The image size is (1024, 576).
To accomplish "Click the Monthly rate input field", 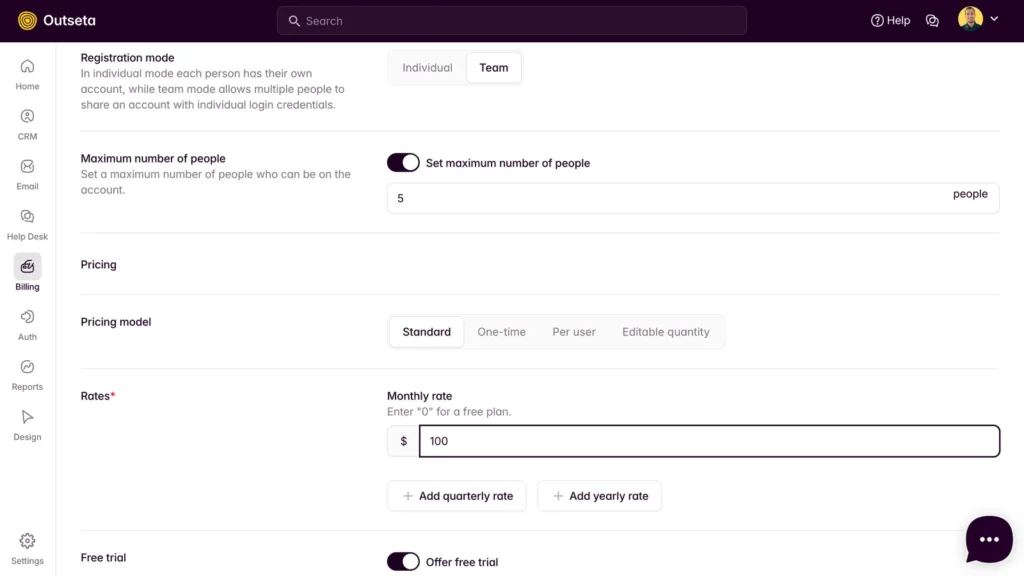I will pos(708,441).
